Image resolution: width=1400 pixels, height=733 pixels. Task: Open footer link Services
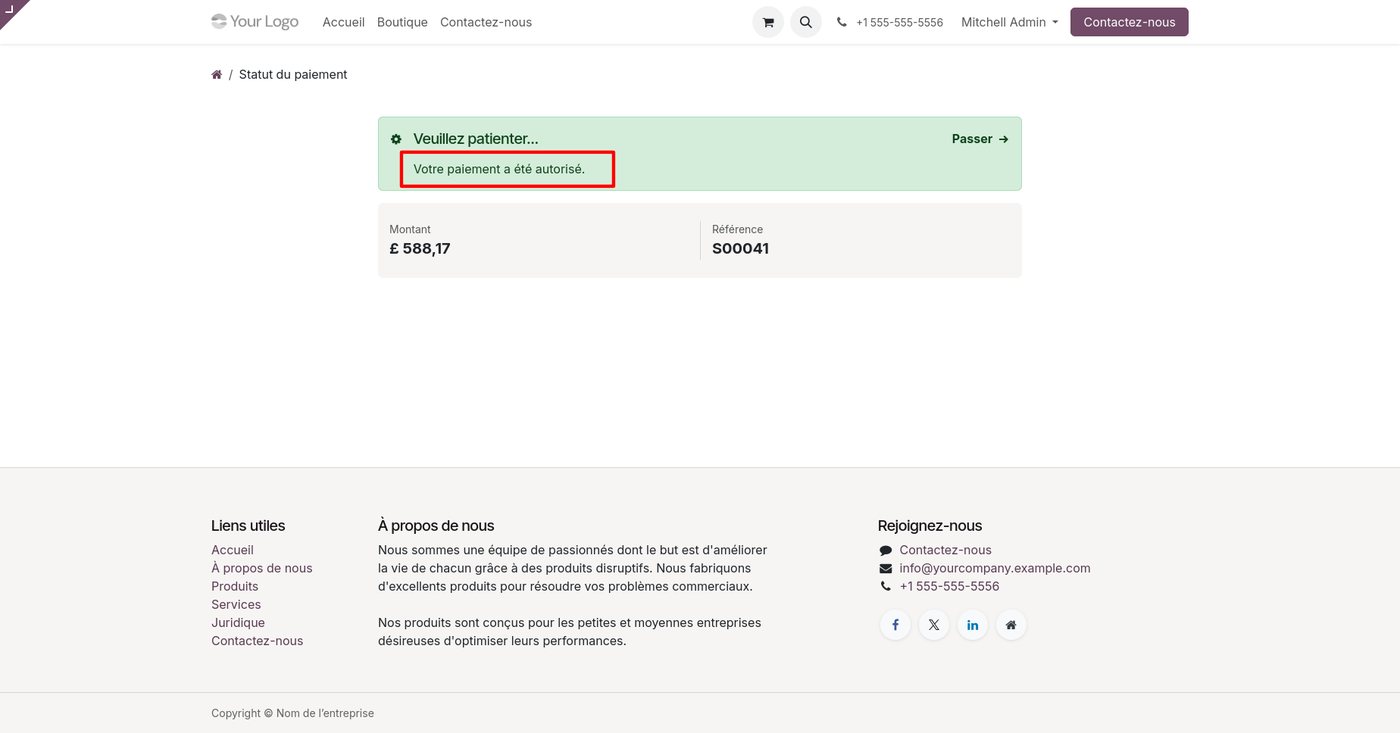point(236,604)
